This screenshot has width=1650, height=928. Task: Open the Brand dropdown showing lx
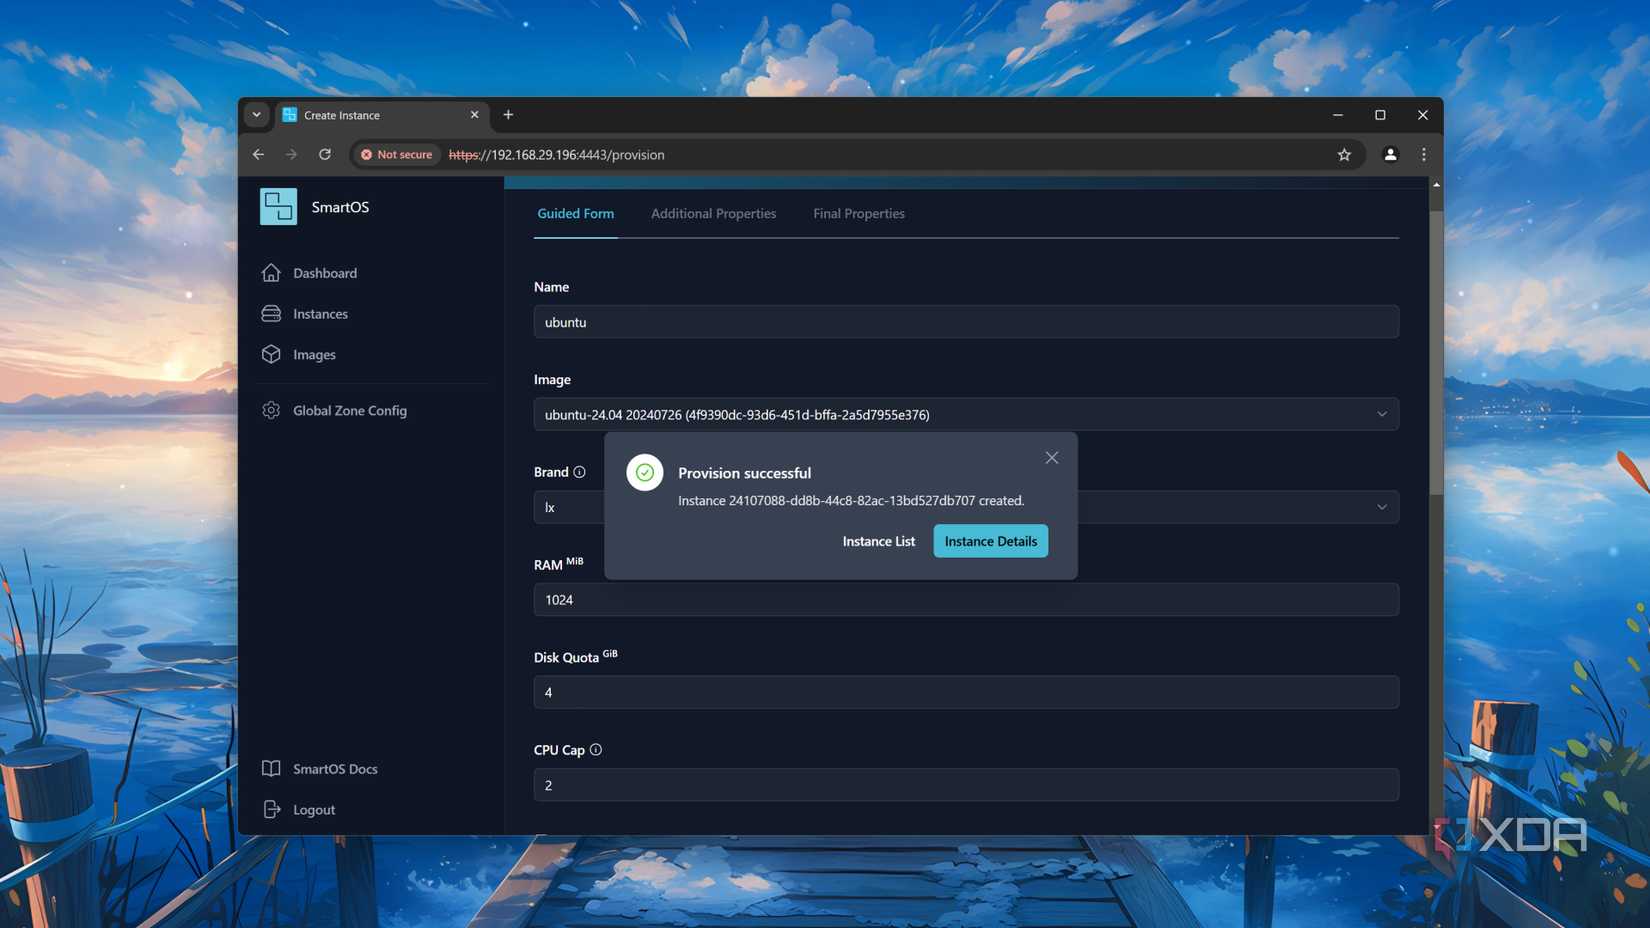click(x=1382, y=507)
